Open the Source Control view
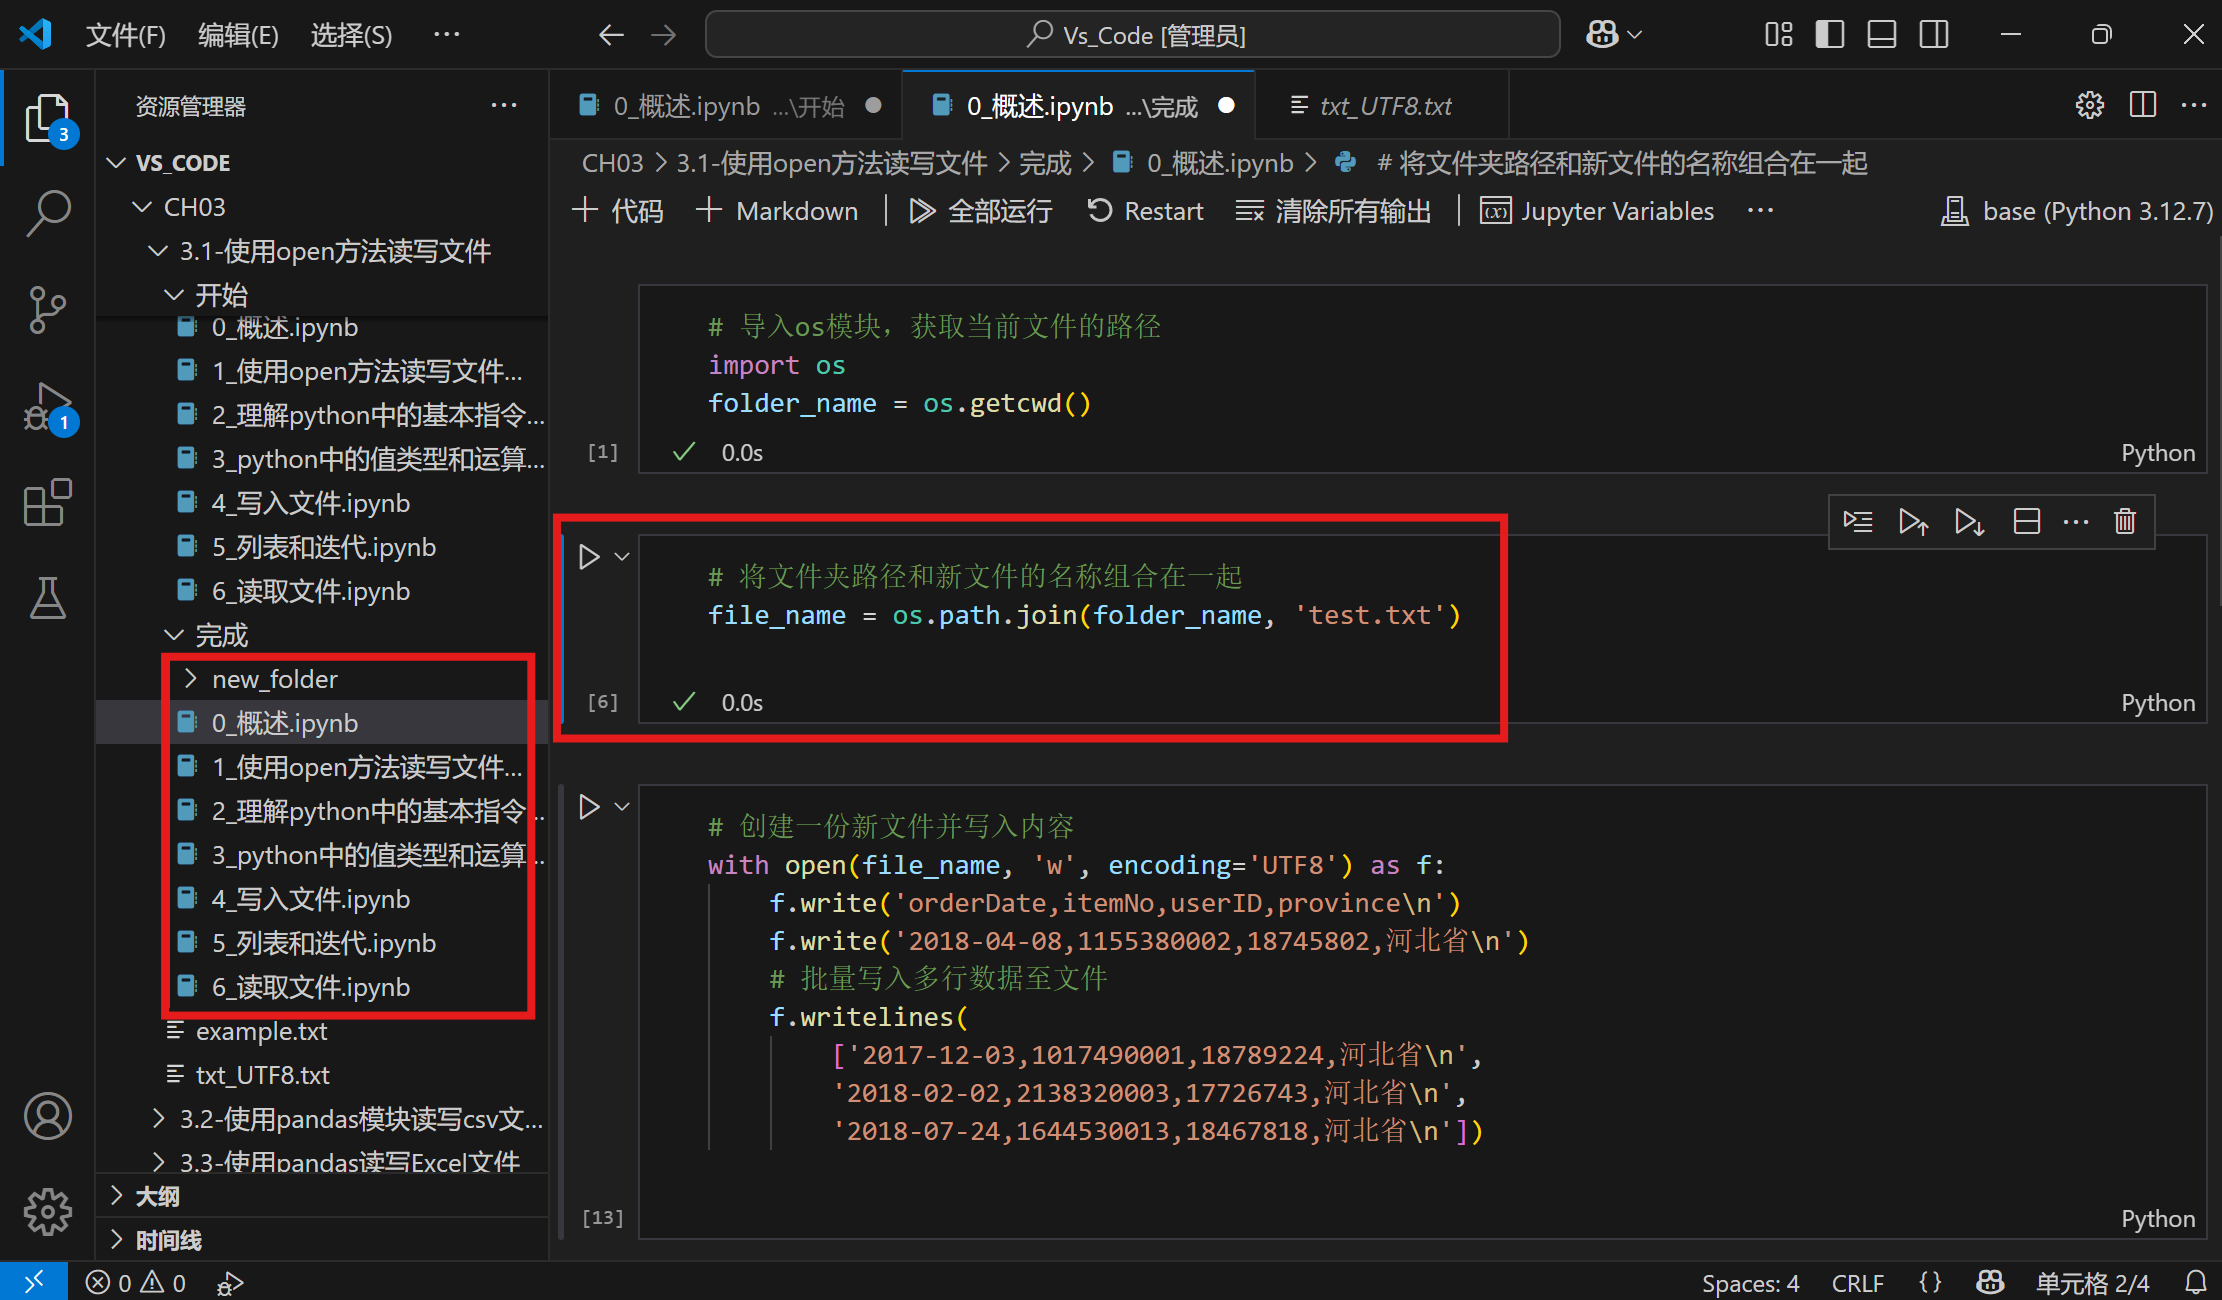This screenshot has width=2222, height=1300. (x=47, y=309)
